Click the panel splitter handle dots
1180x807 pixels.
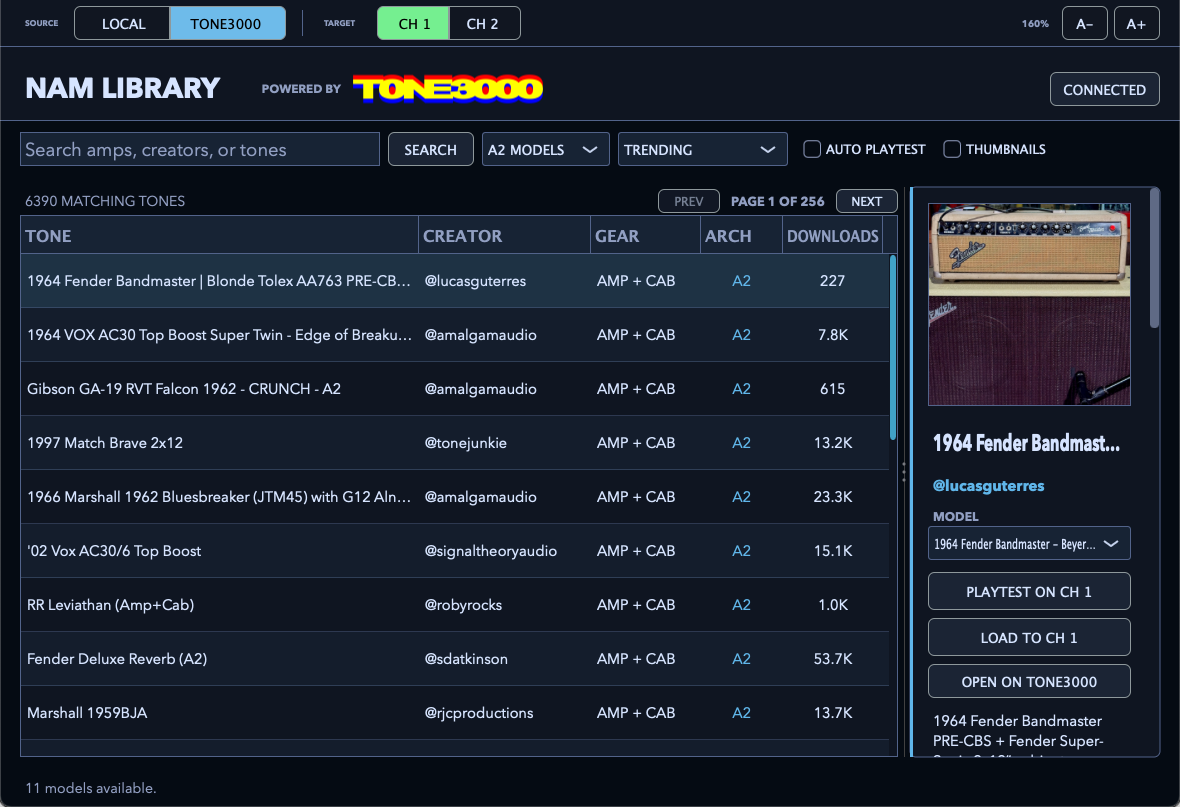904,472
